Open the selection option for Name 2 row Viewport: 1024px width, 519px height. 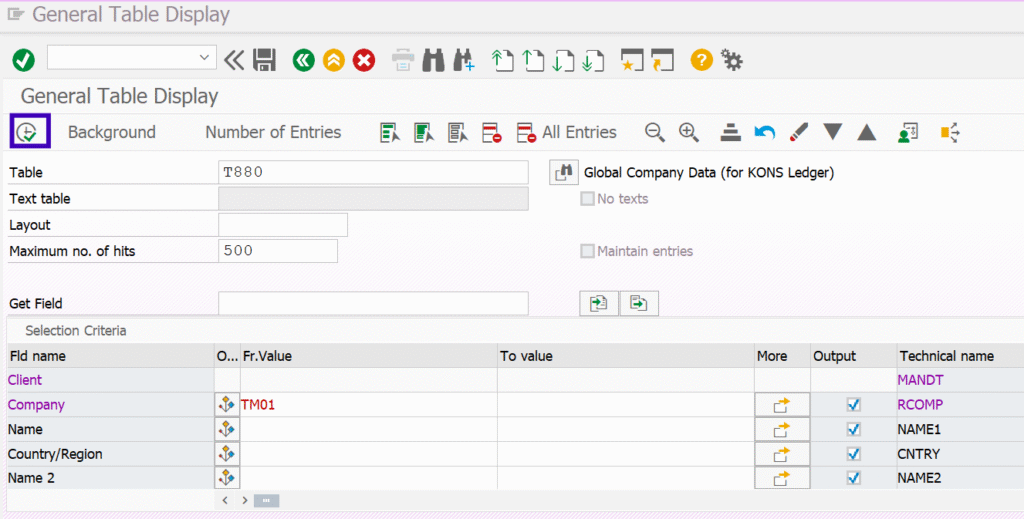coord(227,478)
